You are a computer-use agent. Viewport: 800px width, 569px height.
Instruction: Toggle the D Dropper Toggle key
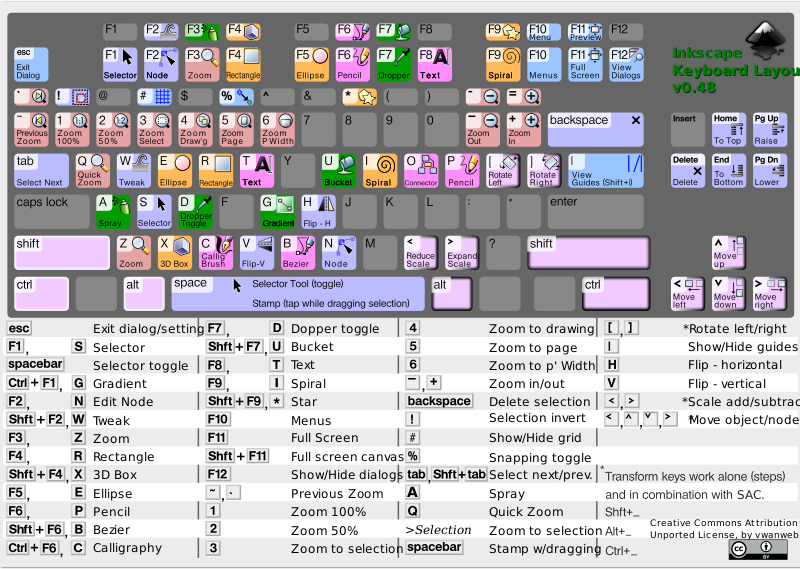196,211
